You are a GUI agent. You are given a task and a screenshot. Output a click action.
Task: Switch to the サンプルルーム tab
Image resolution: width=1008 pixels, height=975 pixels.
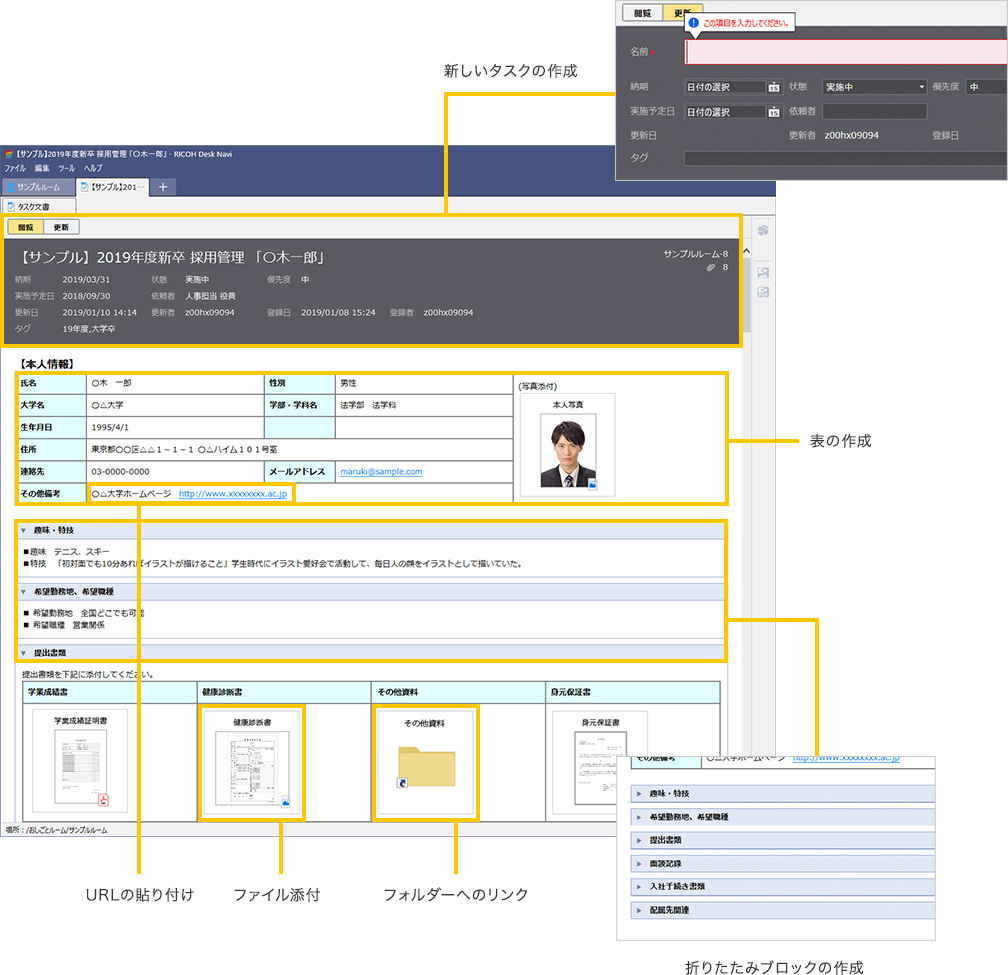click(36, 187)
